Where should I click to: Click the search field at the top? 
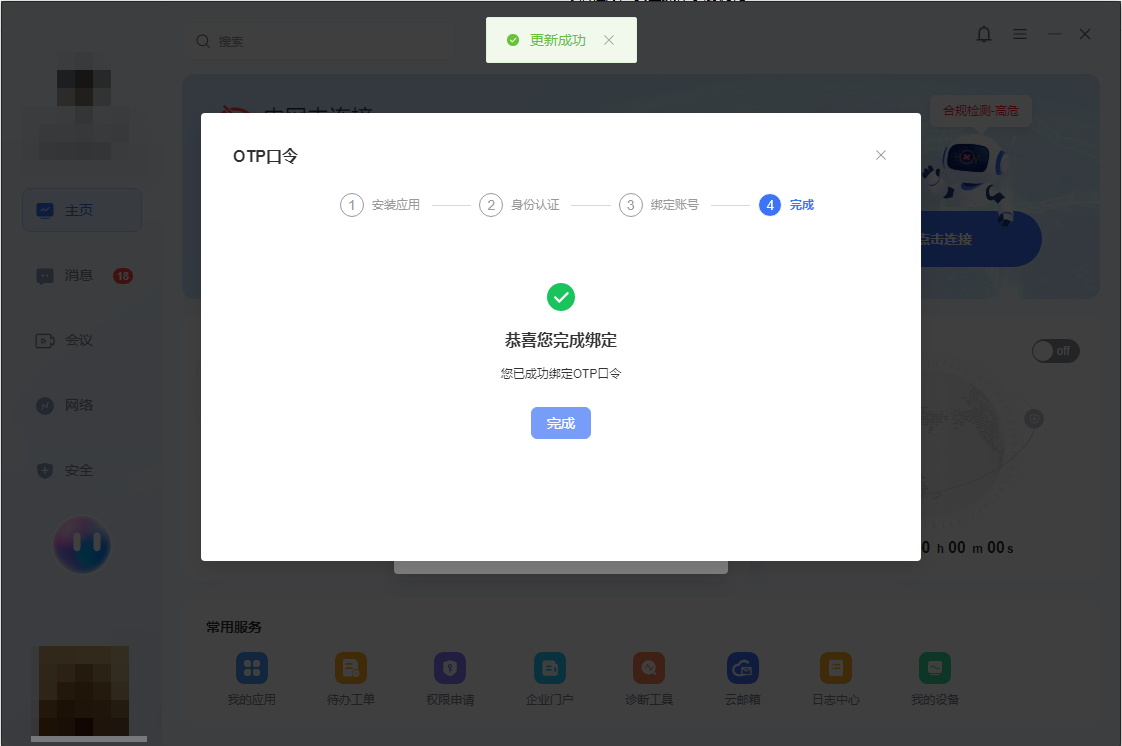pos(318,41)
